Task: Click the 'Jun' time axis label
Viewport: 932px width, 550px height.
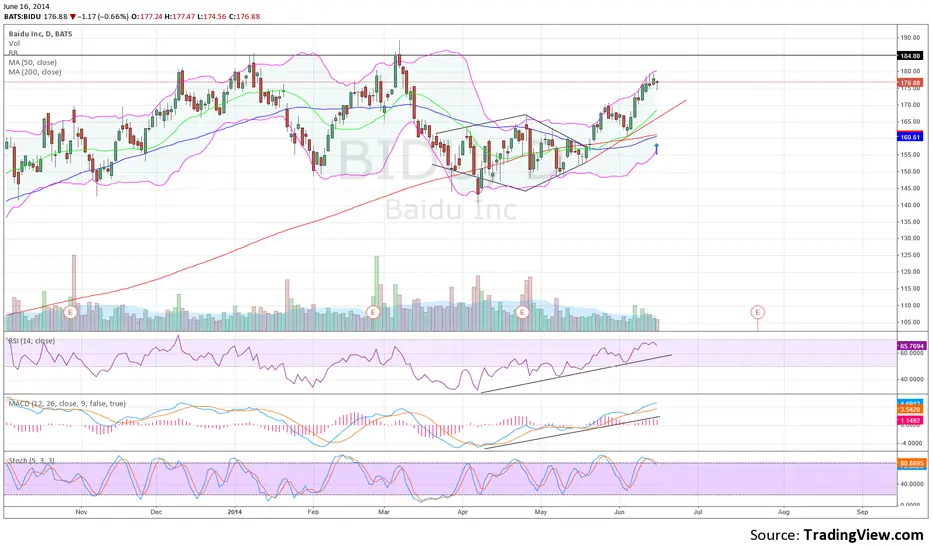Action: point(619,512)
